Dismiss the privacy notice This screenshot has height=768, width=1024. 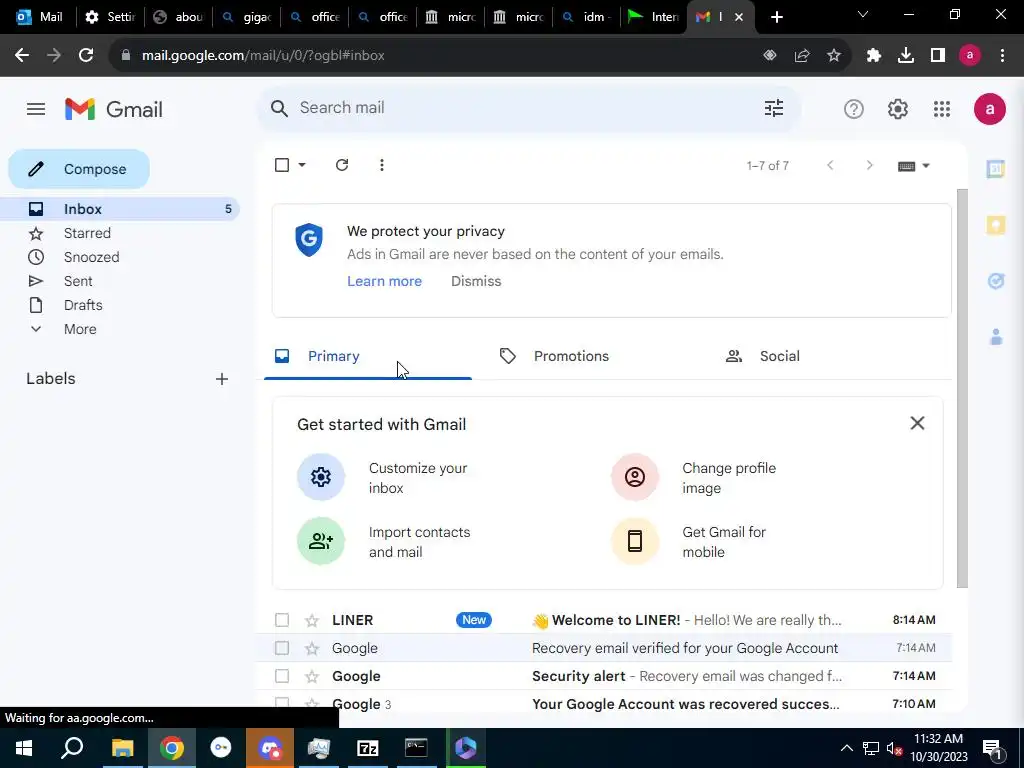(476, 281)
